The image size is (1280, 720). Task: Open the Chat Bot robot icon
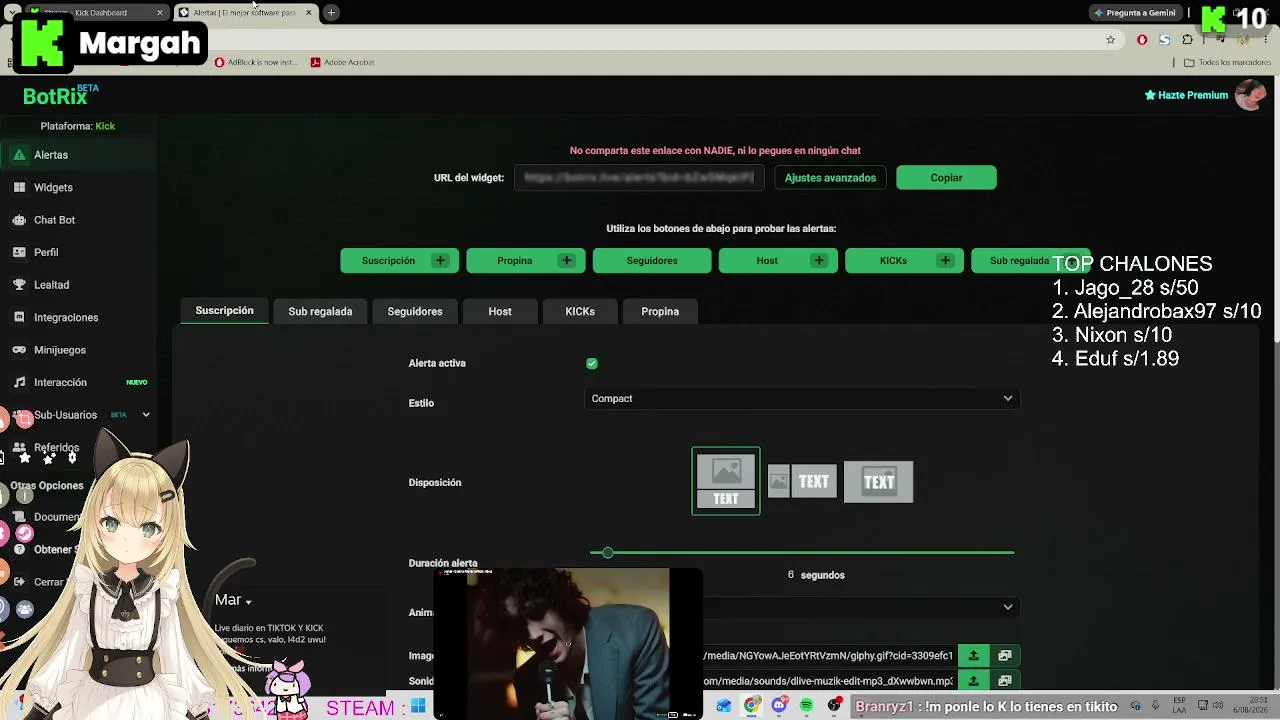(x=19, y=220)
